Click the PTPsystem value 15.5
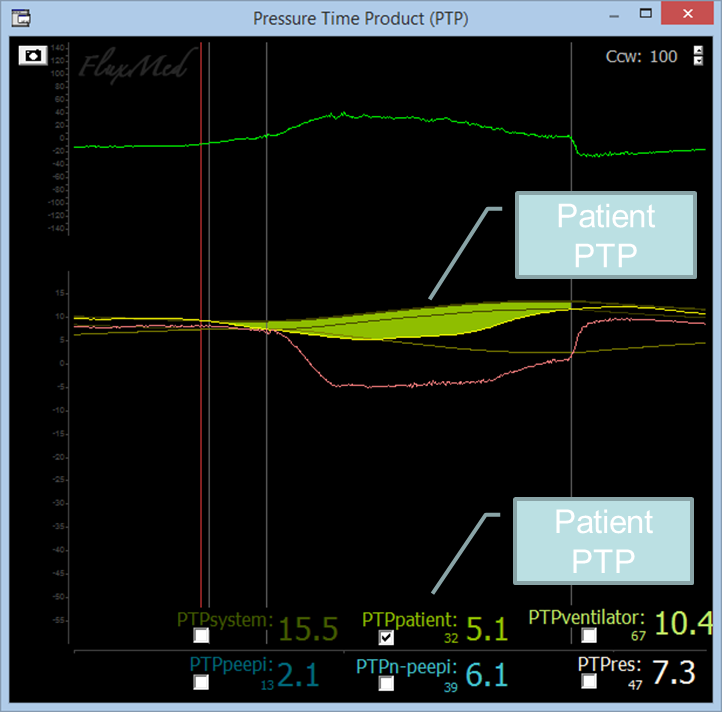Screen dimensions: 722x712 point(309,628)
